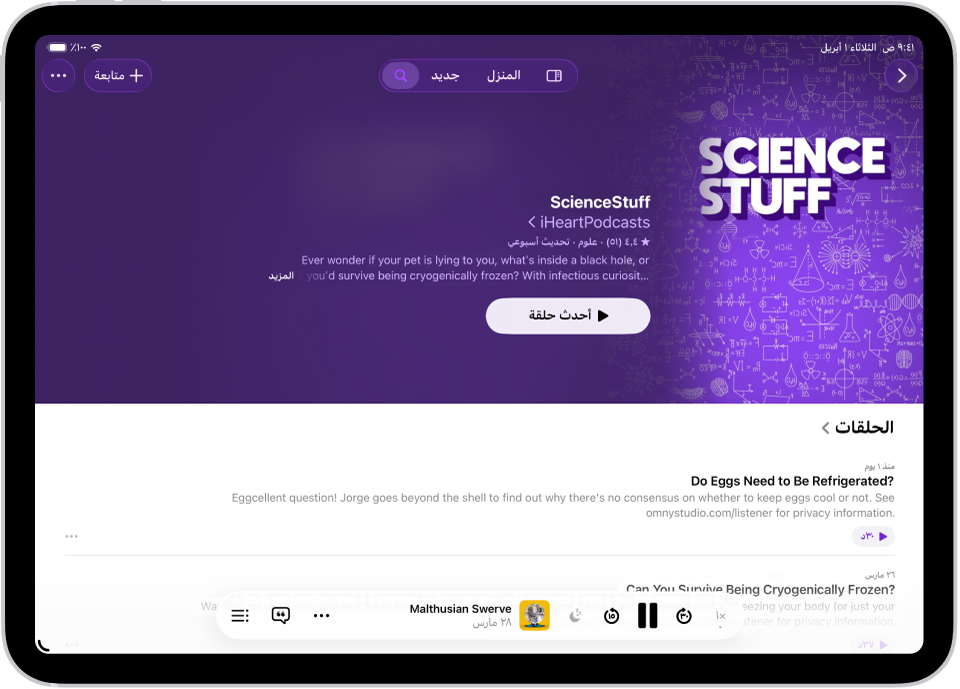Toggle the sidebar panel icon

(554, 75)
